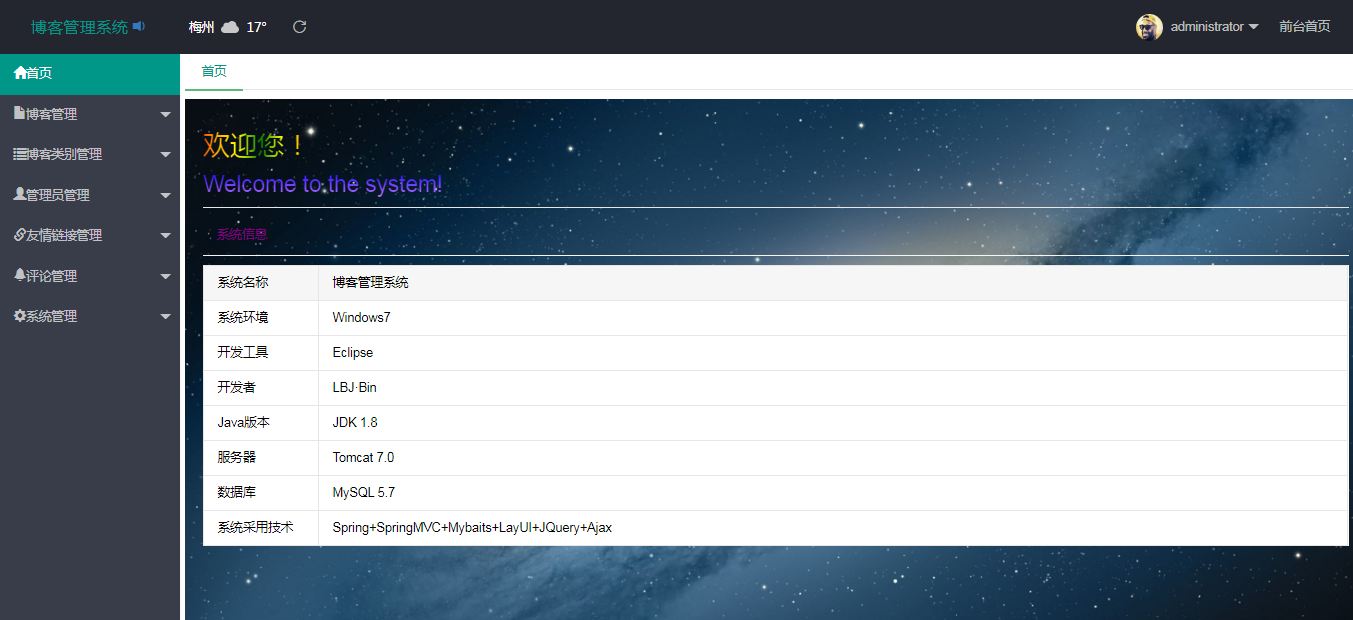Click the 系统信息 section heading
Viewport: 1353px width, 620px height.
tap(242, 234)
